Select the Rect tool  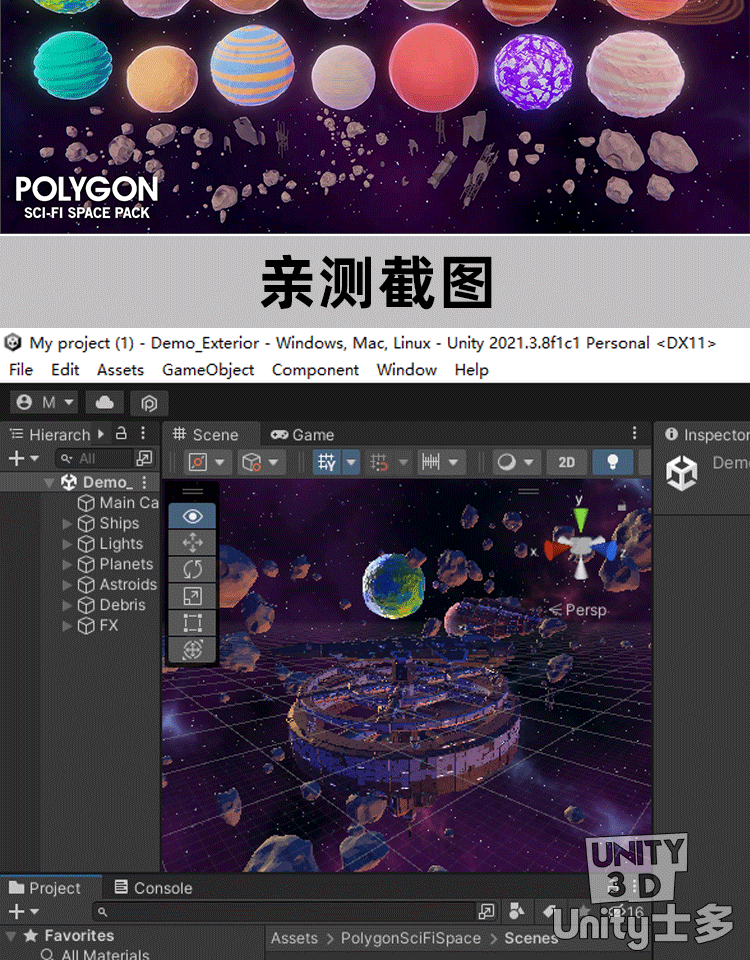192,623
